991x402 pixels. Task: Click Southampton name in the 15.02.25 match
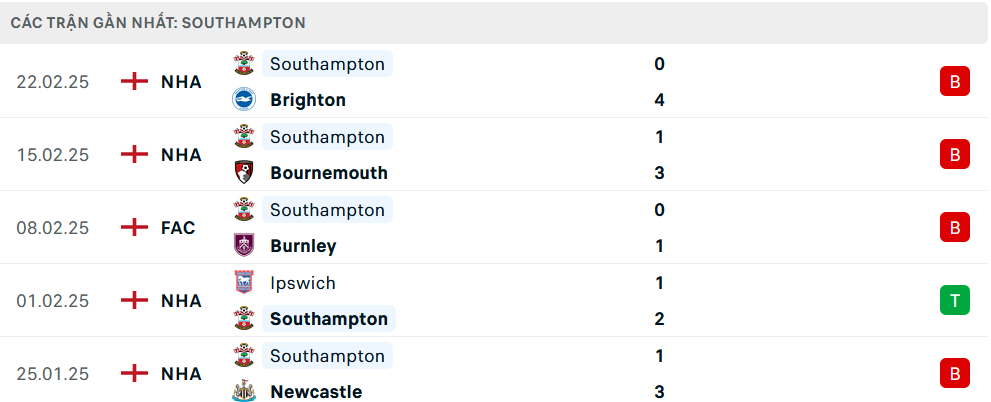coord(327,137)
